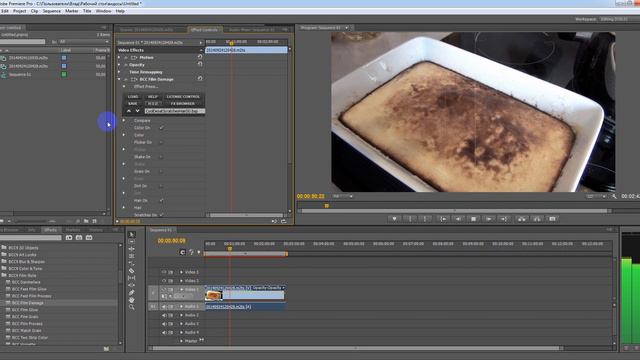Viewport: 640px width, 360px height.
Task: Step forward one frame in Program monitor
Action: 489,219
